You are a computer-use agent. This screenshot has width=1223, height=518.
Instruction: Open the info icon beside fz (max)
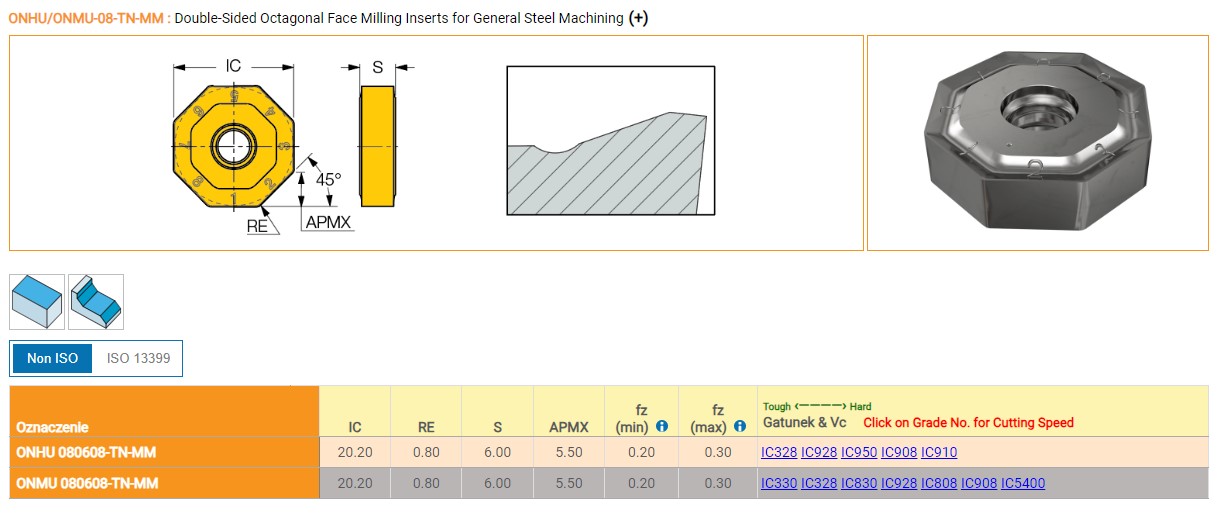(740, 426)
